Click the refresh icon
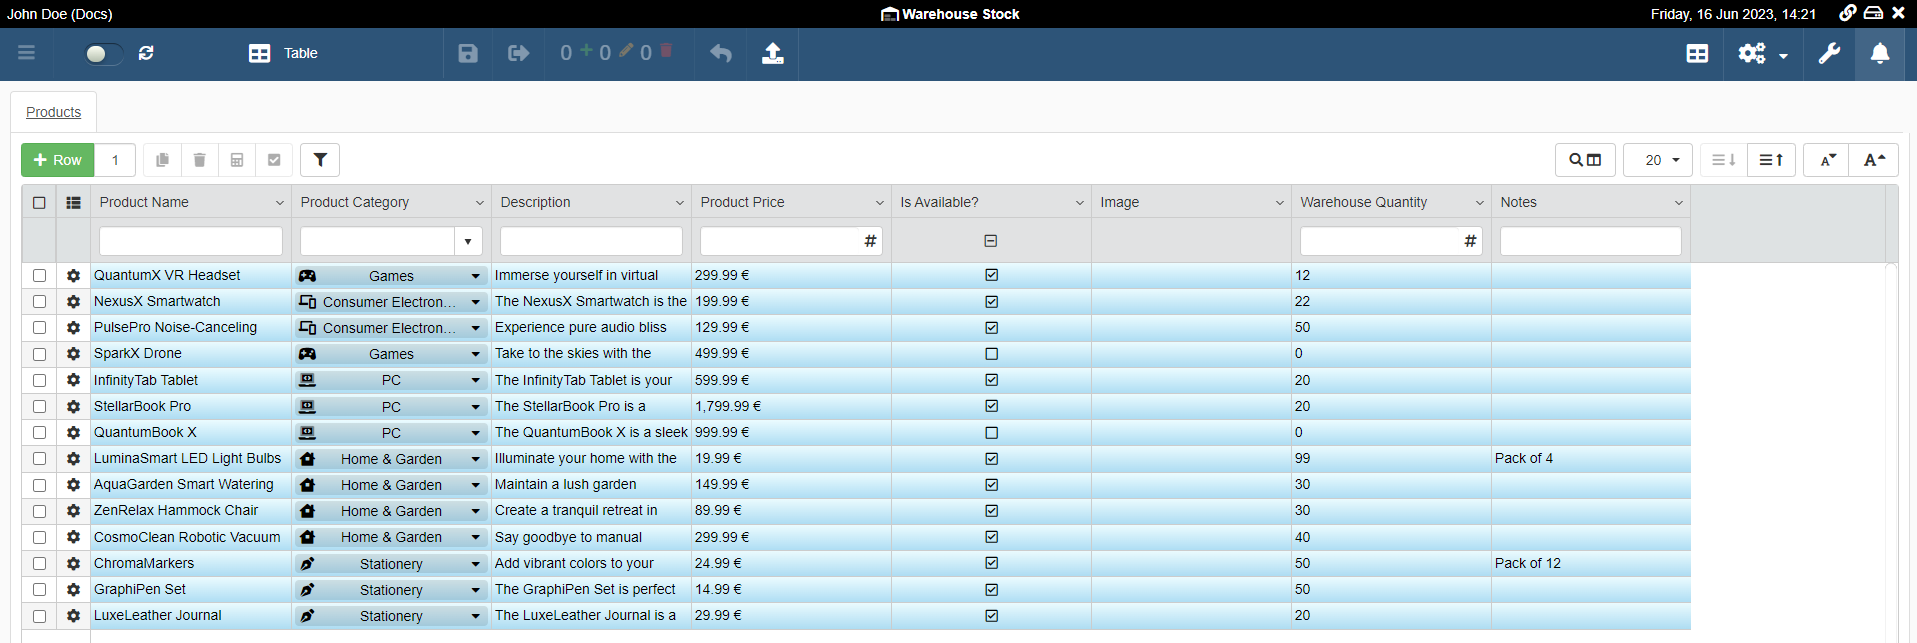 (146, 53)
